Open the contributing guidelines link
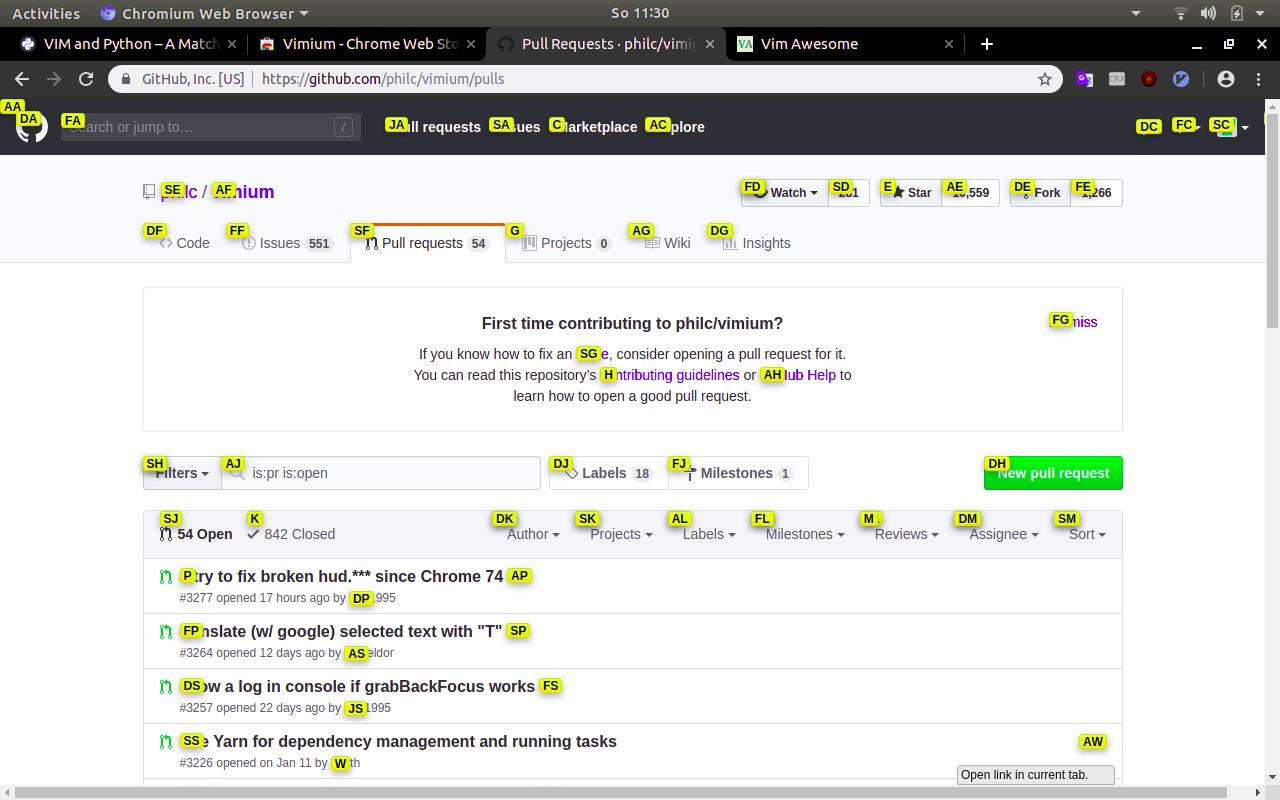1280x800 pixels. tap(672, 375)
